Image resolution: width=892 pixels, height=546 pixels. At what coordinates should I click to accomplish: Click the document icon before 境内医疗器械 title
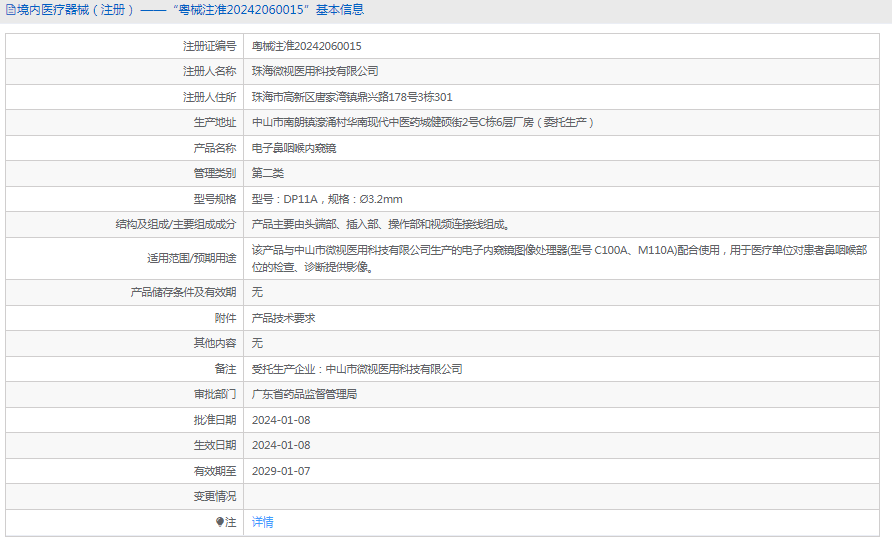pos(10,10)
